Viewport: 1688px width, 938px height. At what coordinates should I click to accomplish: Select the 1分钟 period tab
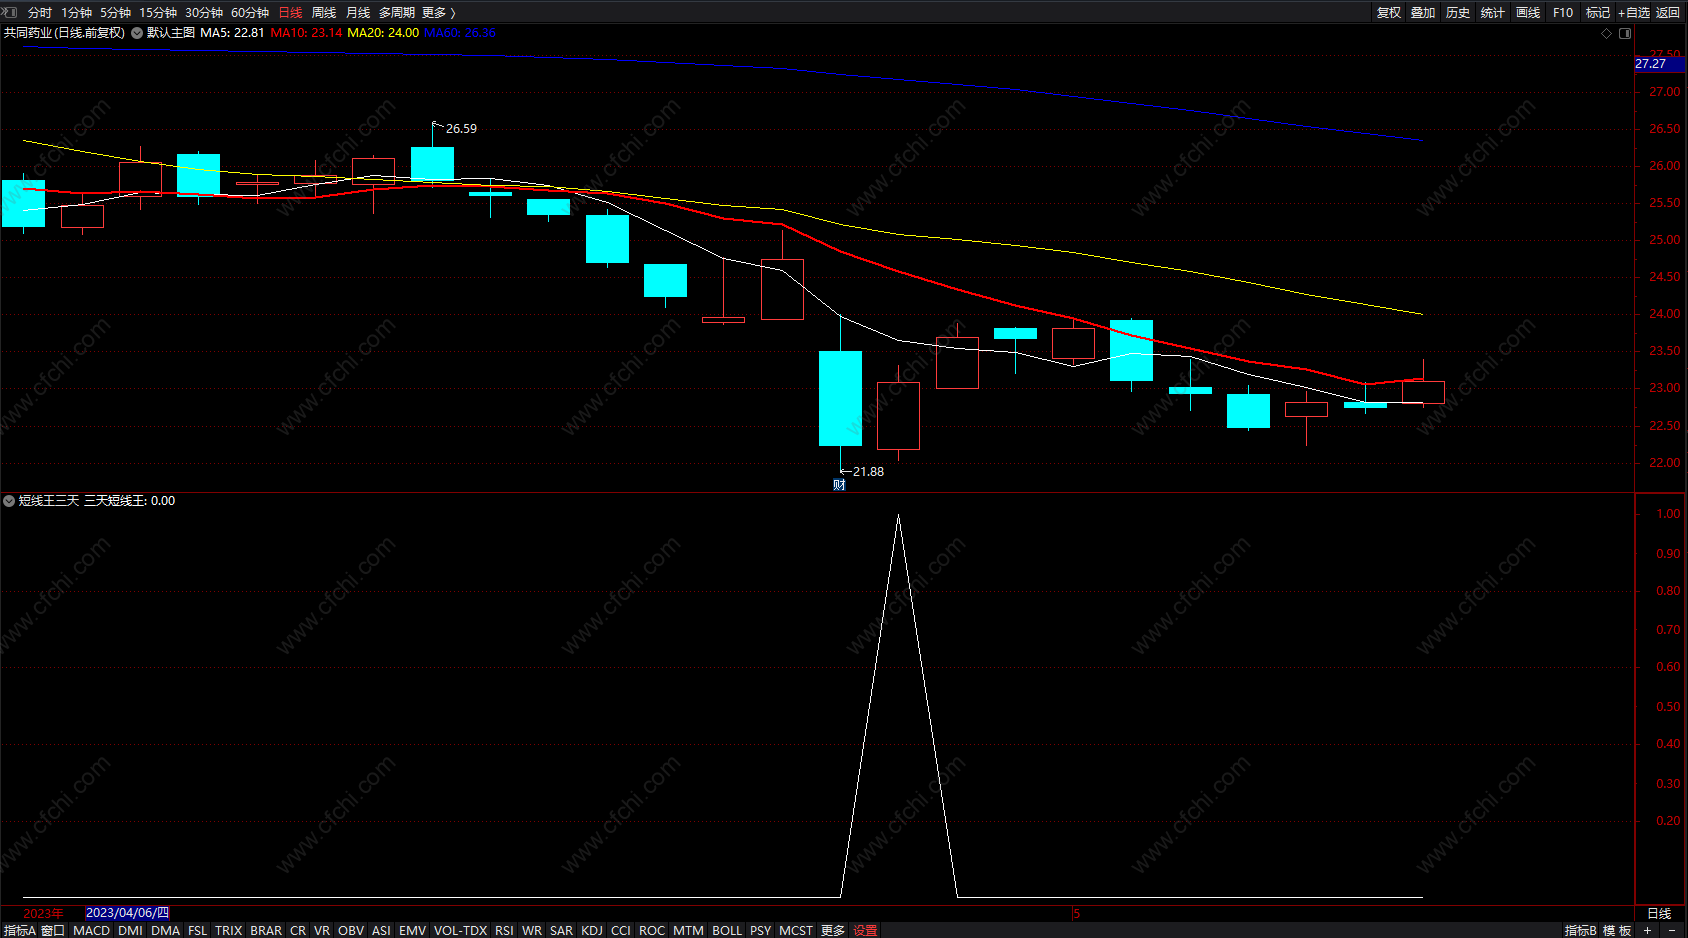[x=76, y=12]
